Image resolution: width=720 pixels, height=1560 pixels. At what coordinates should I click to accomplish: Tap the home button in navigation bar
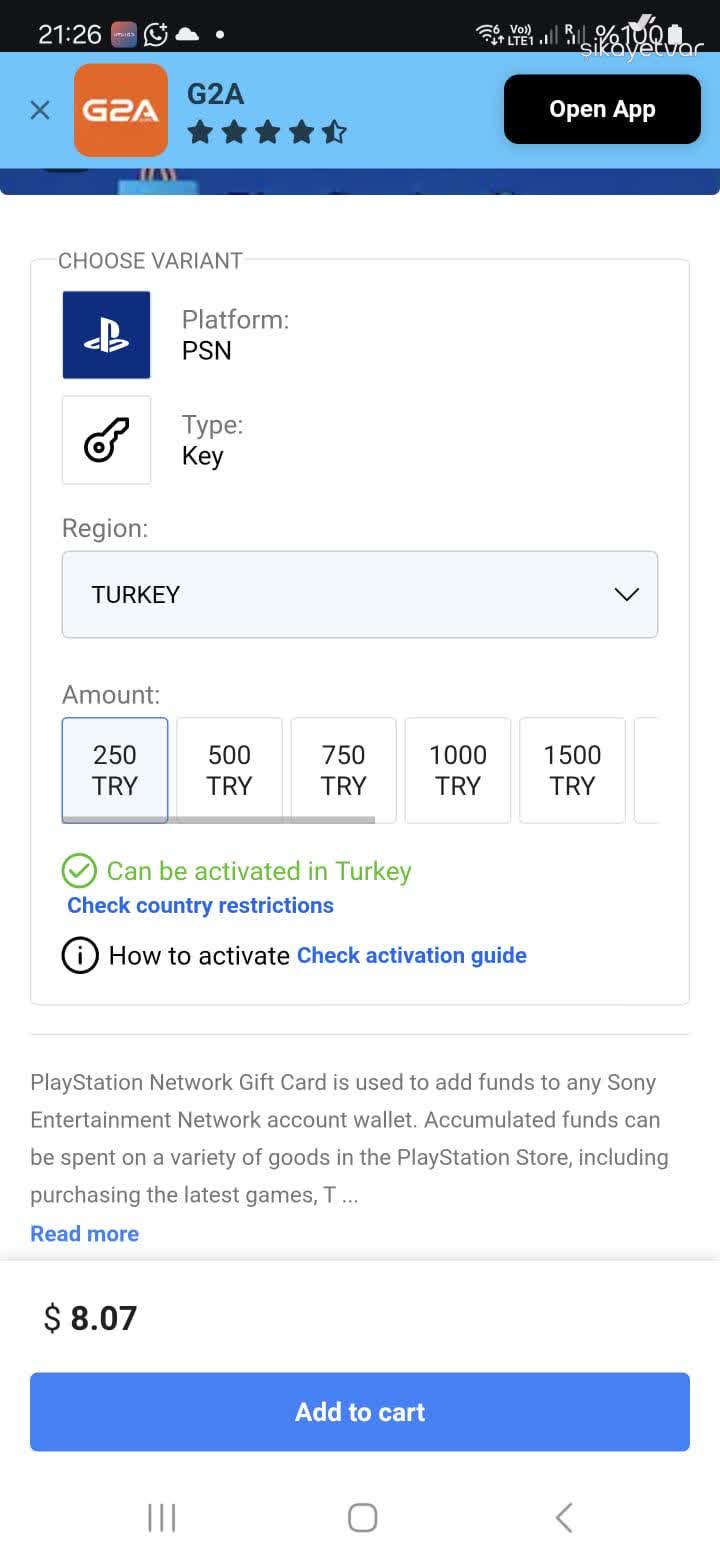[x=362, y=1516]
